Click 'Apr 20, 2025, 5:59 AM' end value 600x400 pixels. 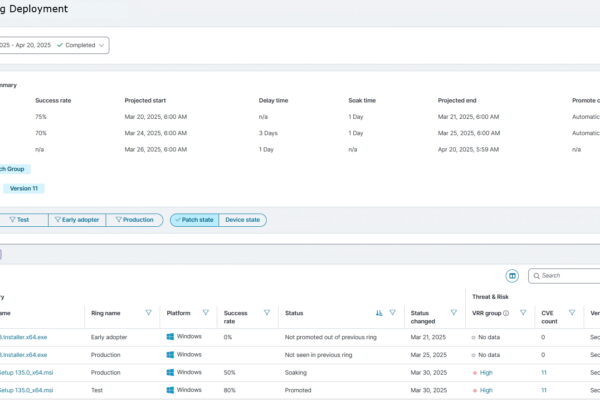coord(468,149)
